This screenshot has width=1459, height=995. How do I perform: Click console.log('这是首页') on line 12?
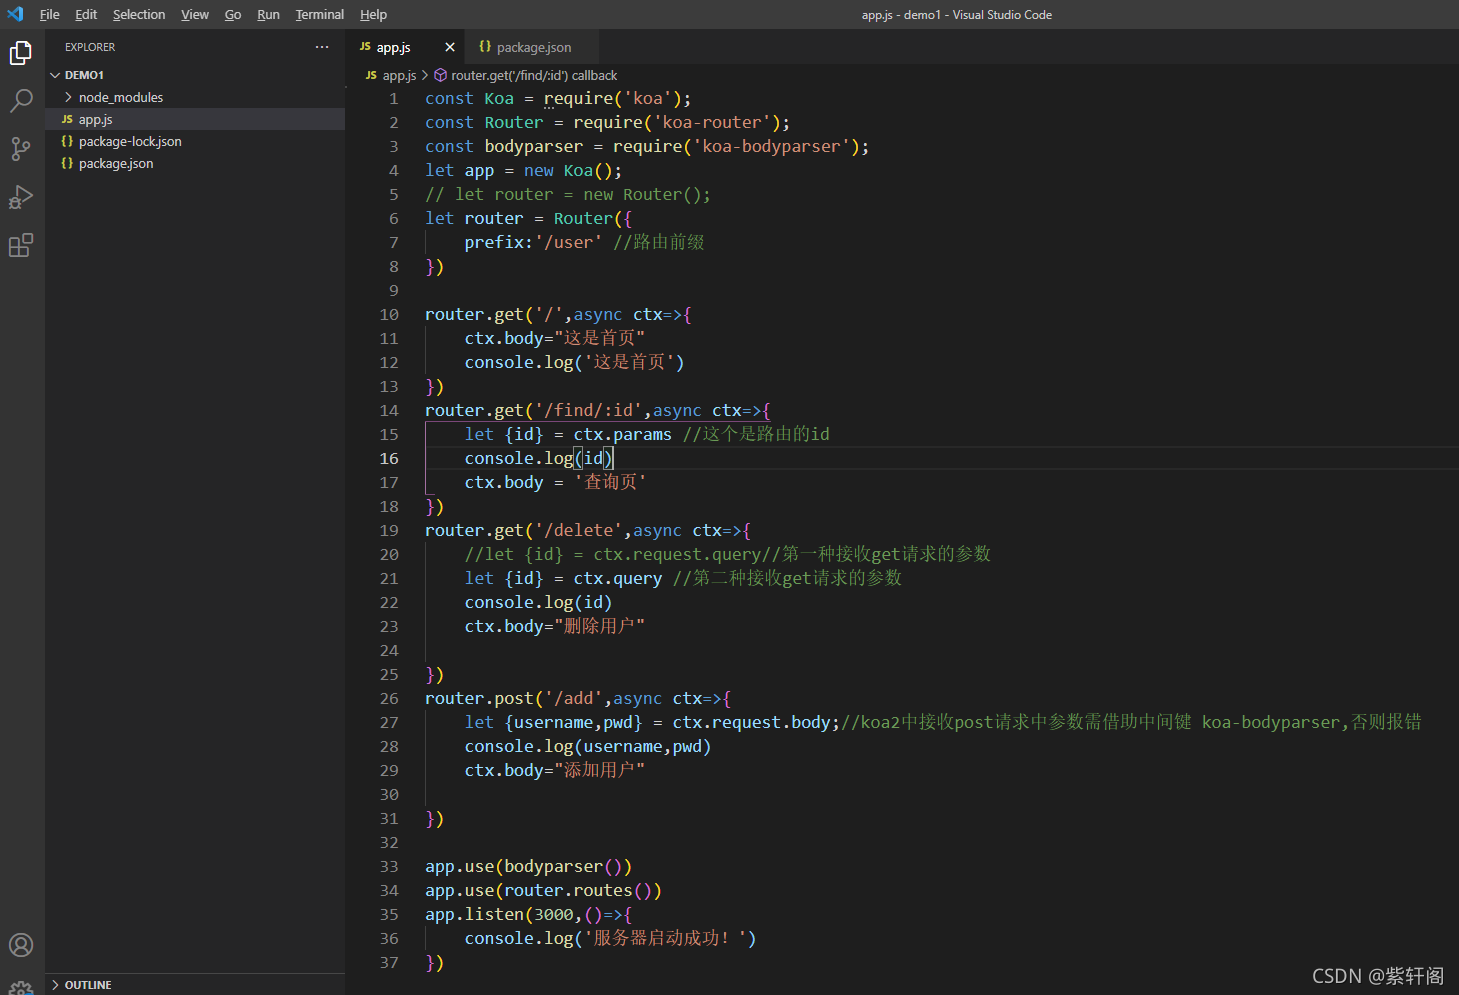[574, 362]
